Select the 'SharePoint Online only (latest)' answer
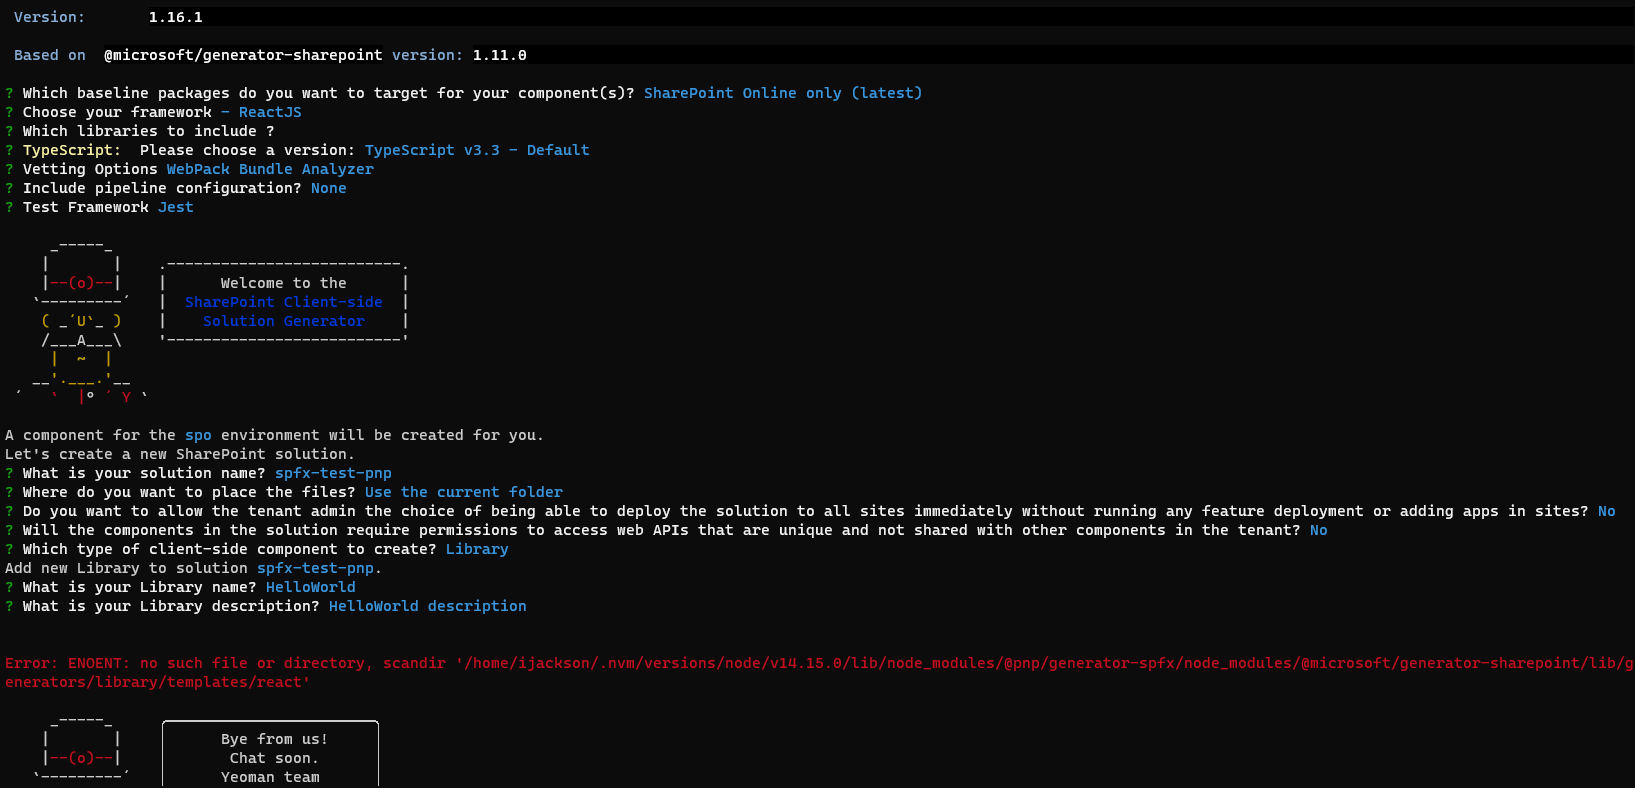1635x788 pixels. pyautogui.click(x=783, y=93)
